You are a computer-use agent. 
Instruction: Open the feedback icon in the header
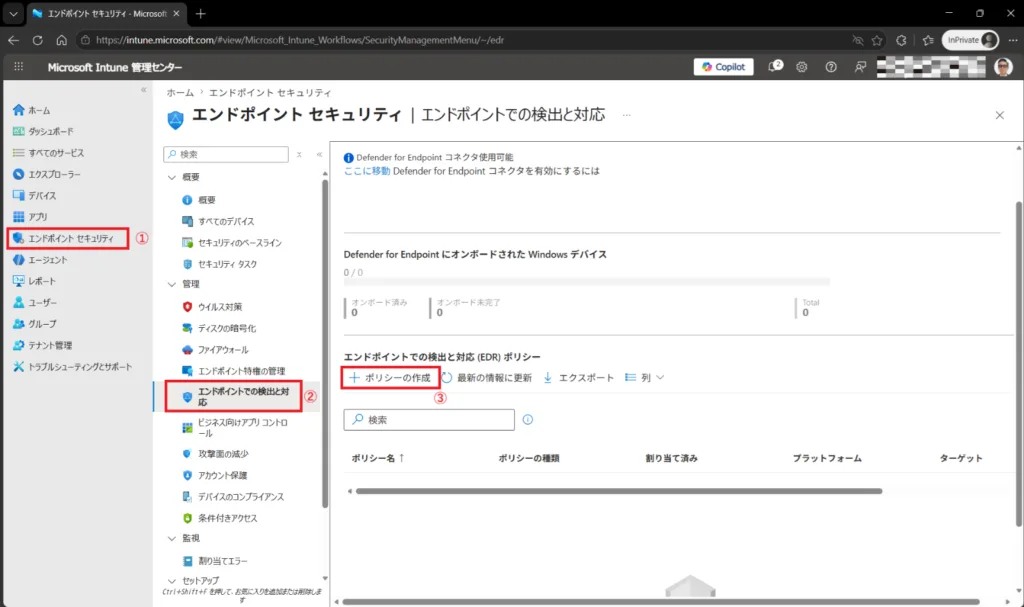tap(860, 67)
